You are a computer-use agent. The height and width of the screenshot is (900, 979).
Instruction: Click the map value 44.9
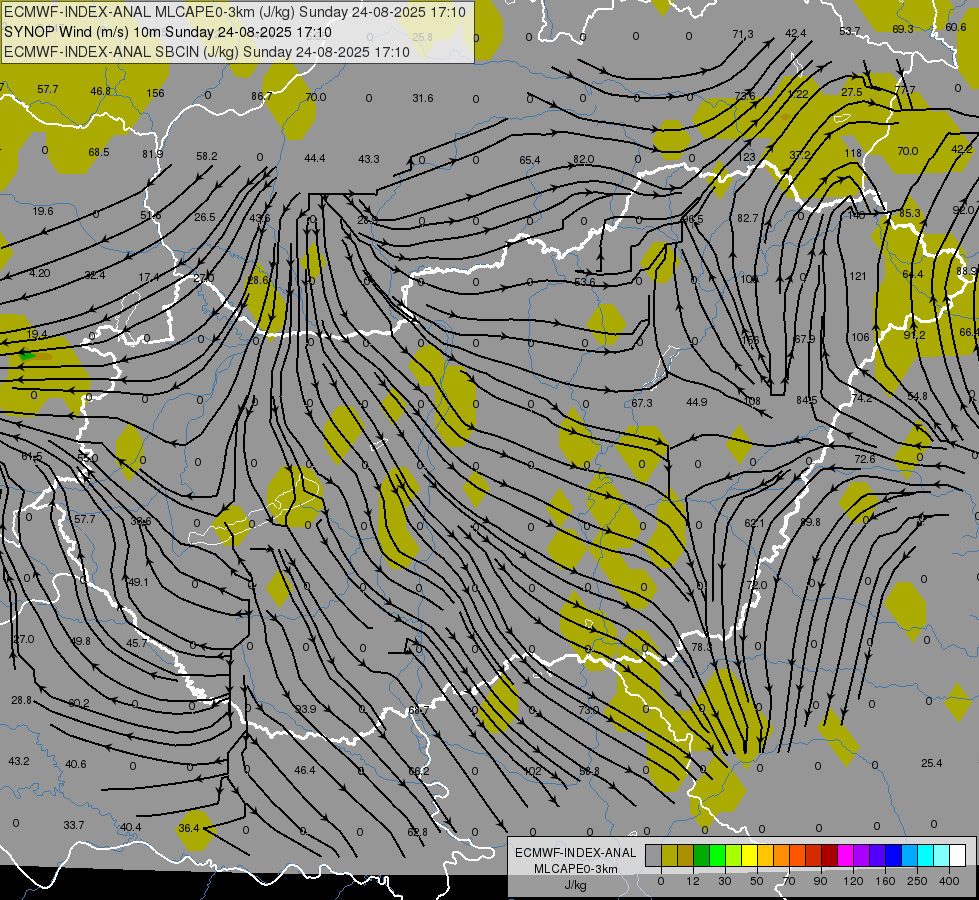pos(697,402)
